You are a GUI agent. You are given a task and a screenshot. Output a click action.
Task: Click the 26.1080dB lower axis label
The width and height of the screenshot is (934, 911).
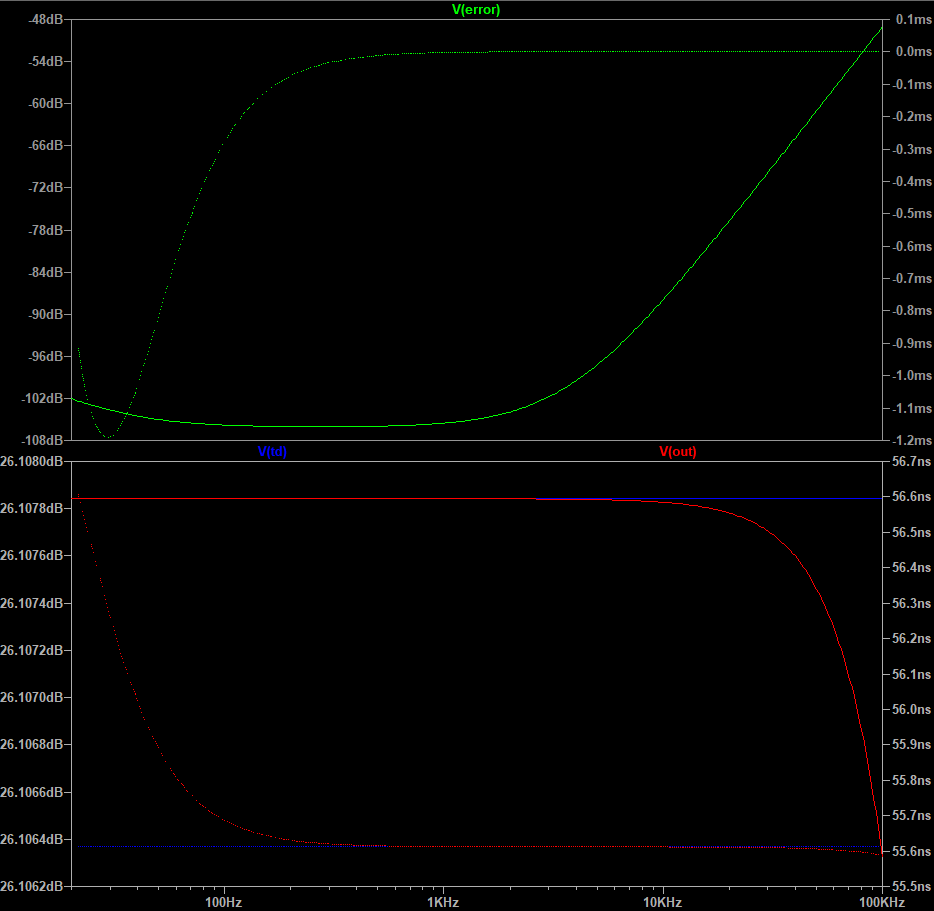pos(32,461)
